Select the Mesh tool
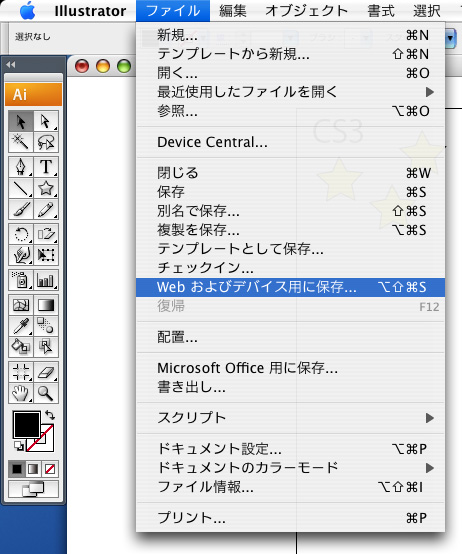The height and width of the screenshot is (554, 462). pos(21,305)
